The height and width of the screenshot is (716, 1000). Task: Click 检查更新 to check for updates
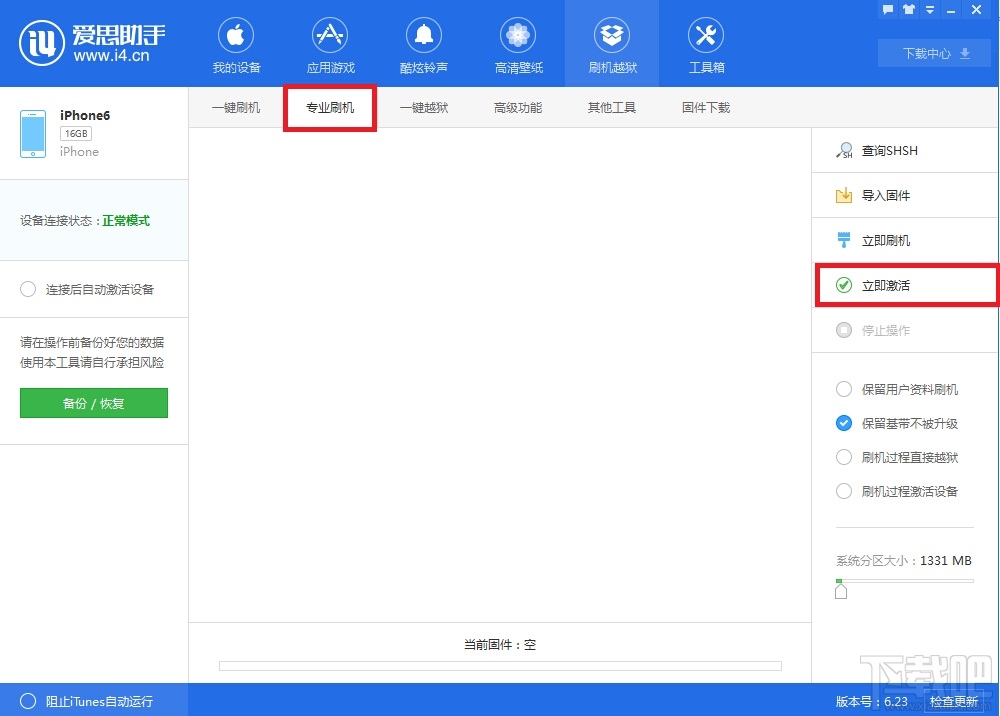pyautogui.click(x=954, y=701)
